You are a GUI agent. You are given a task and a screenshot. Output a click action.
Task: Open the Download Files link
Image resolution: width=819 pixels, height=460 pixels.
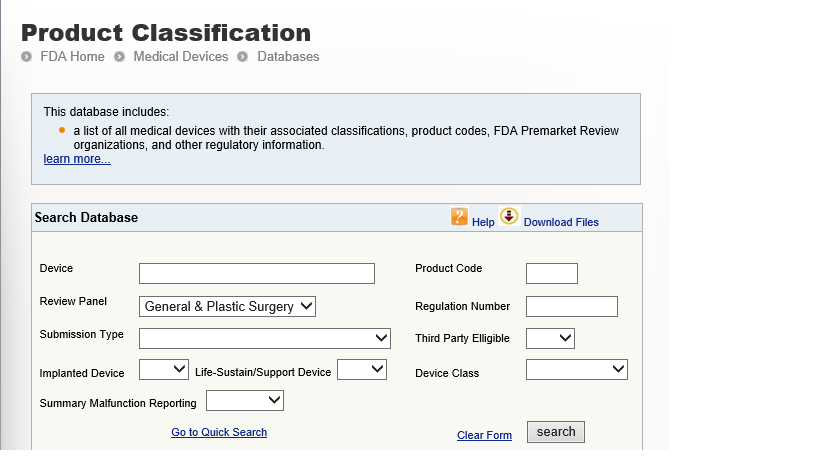click(561, 222)
